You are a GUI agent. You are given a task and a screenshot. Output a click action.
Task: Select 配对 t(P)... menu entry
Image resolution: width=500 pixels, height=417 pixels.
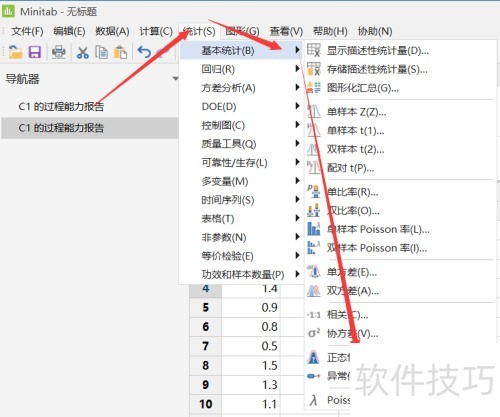click(350, 168)
